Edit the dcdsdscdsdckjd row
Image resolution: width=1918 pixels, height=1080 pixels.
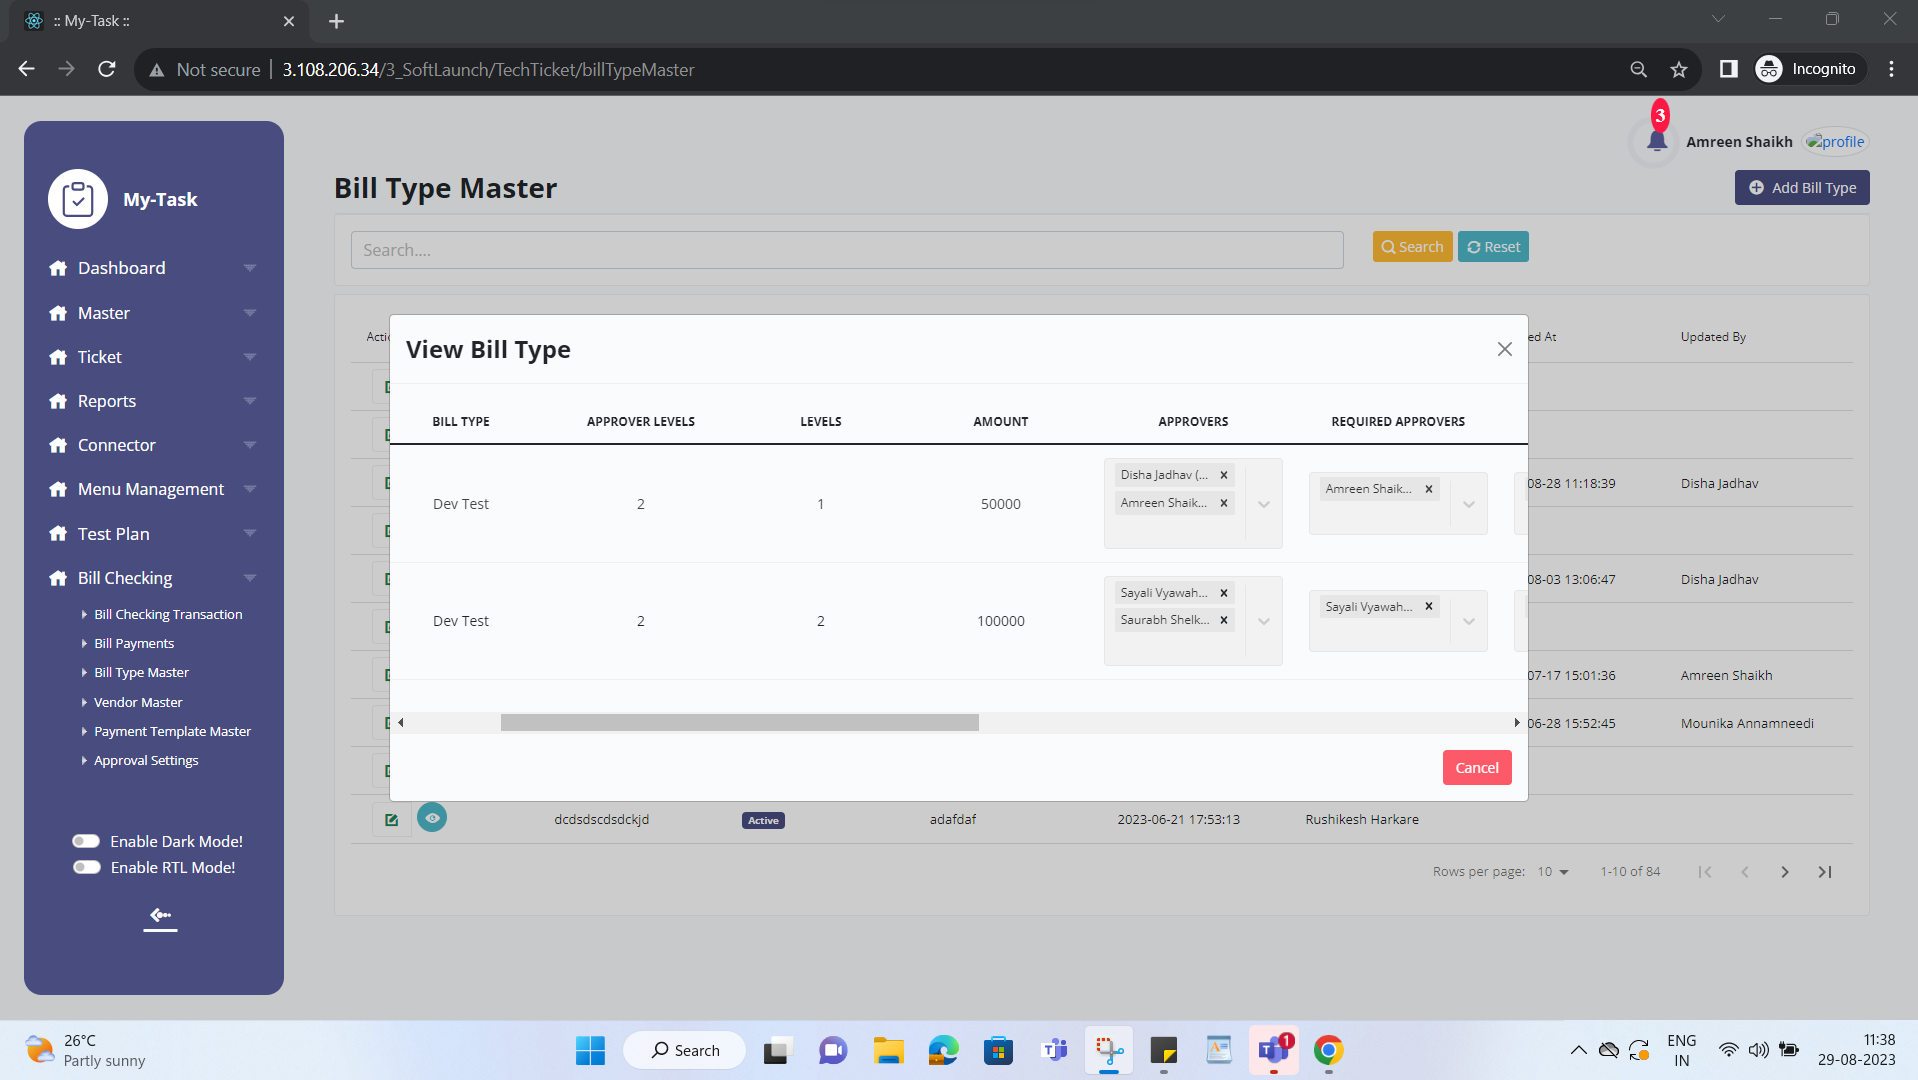pos(391,820)
